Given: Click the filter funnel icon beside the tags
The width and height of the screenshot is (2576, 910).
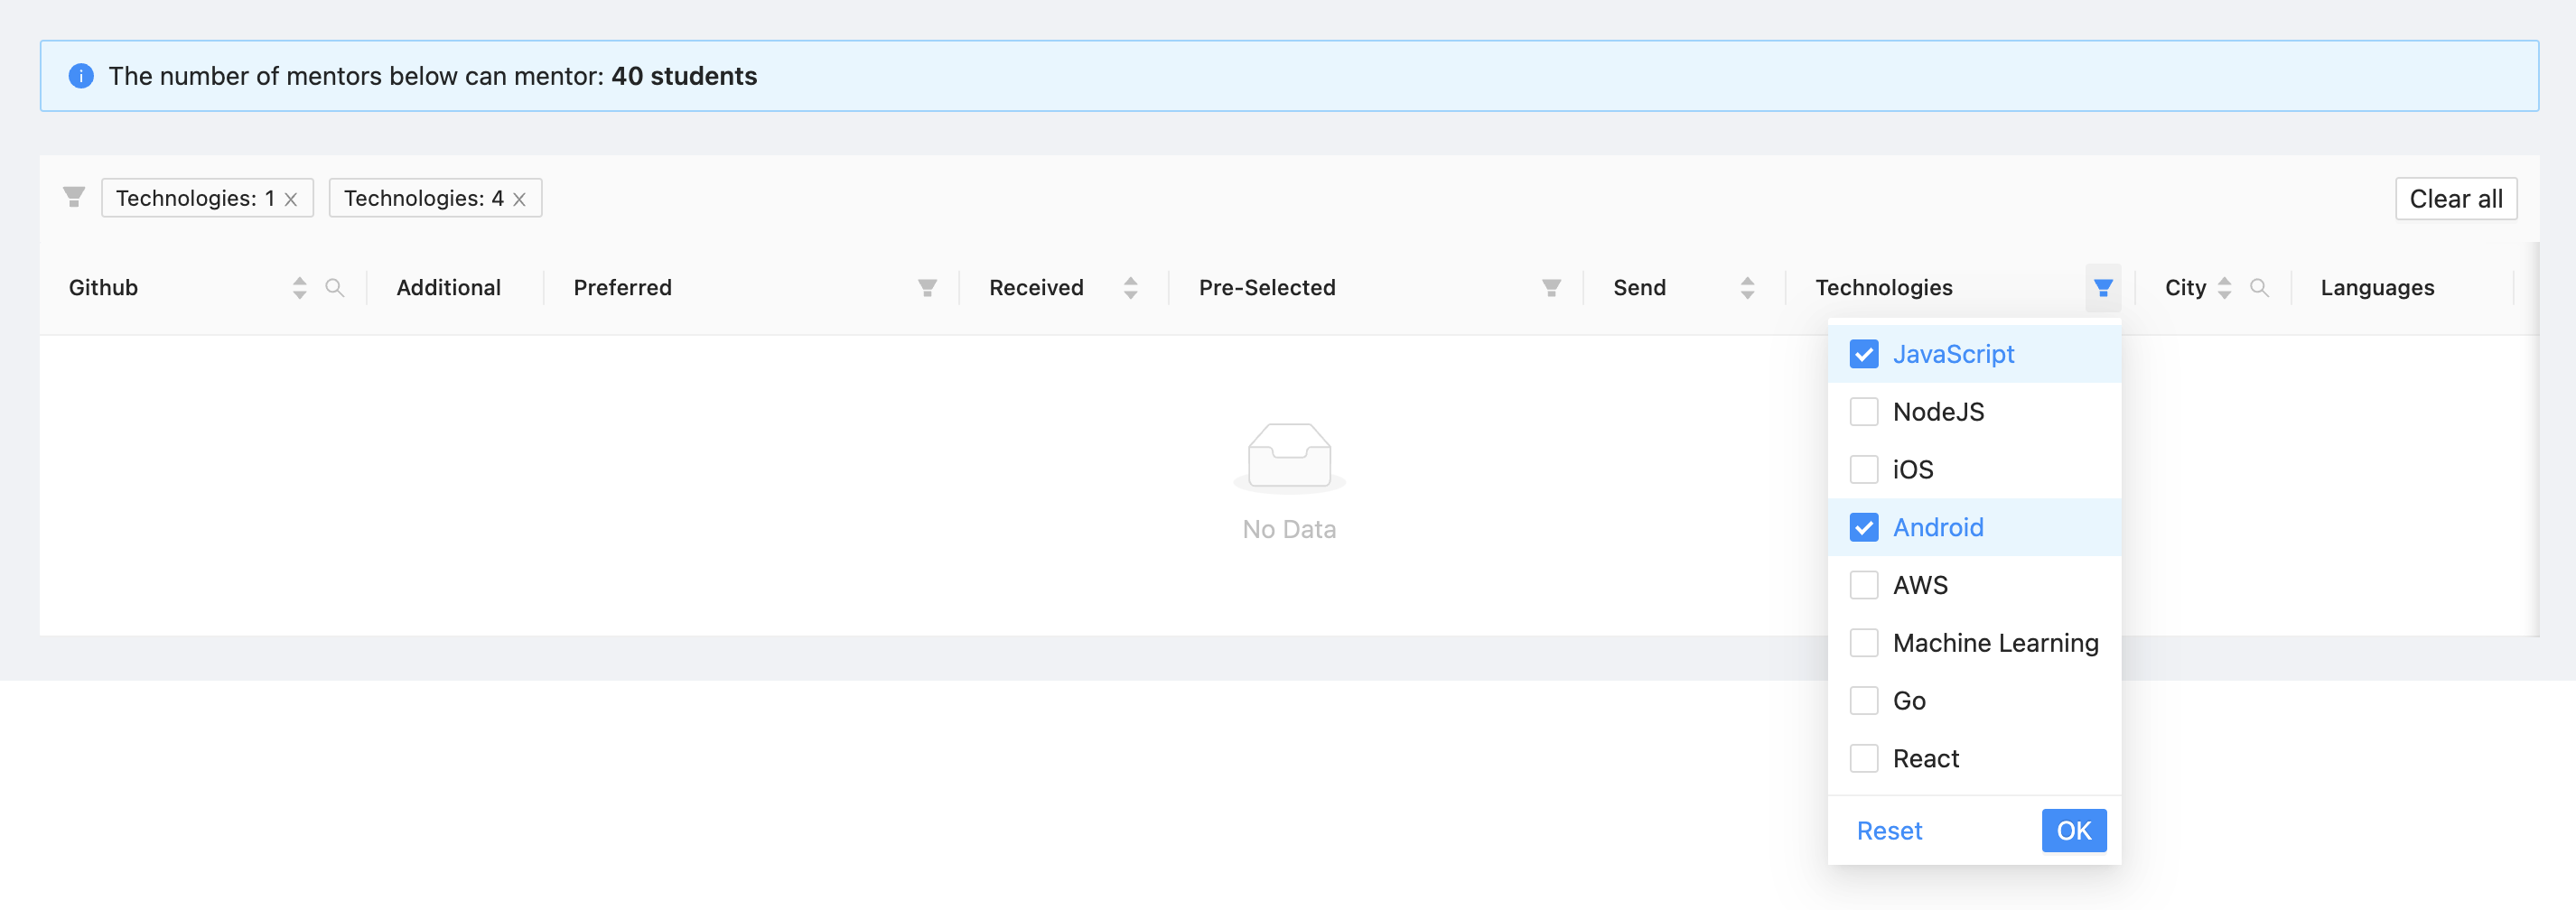Looking at the screenshot, I should 74,197.
